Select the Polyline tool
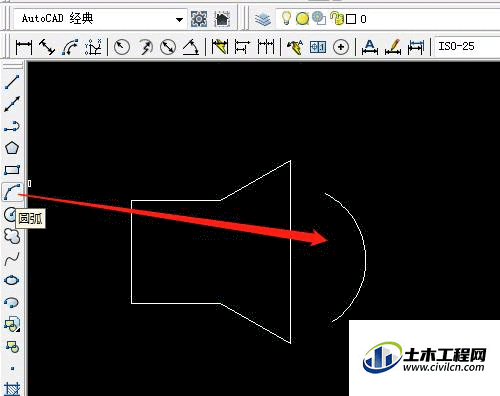The width and height of the screenshot is (500, 396). click(12, 127)
